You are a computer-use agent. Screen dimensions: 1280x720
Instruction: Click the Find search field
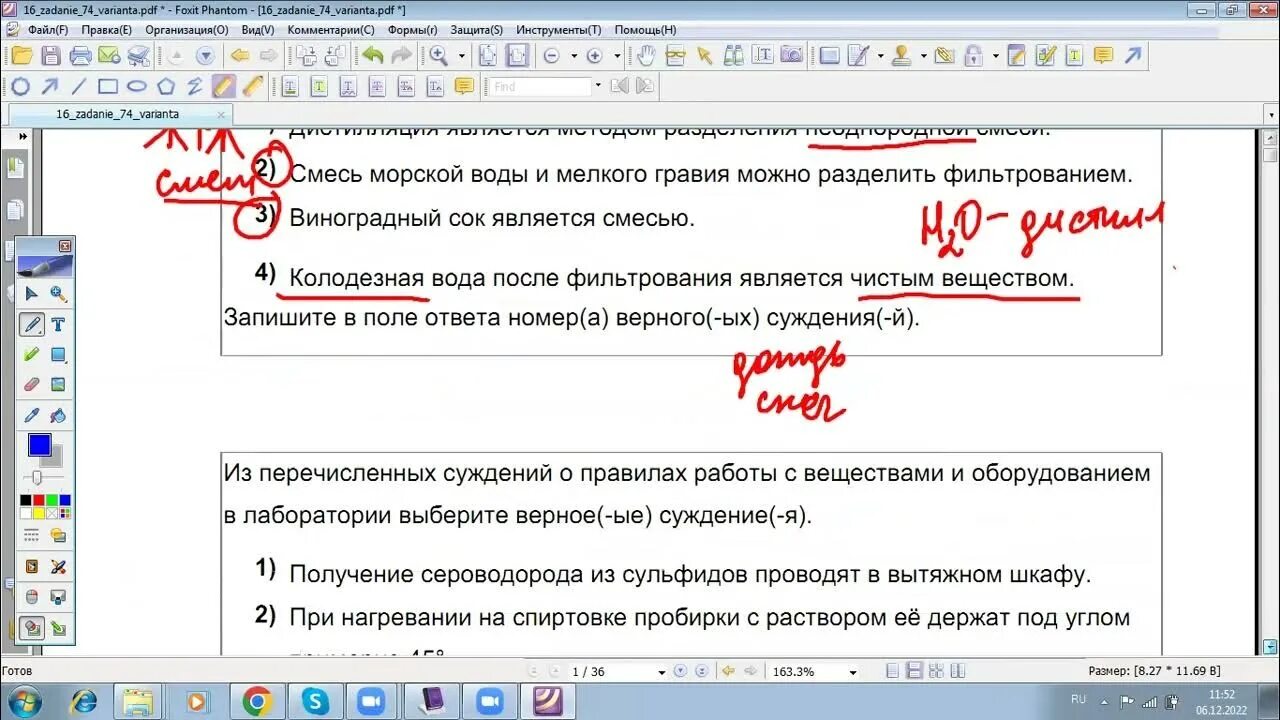click(541, 86)
